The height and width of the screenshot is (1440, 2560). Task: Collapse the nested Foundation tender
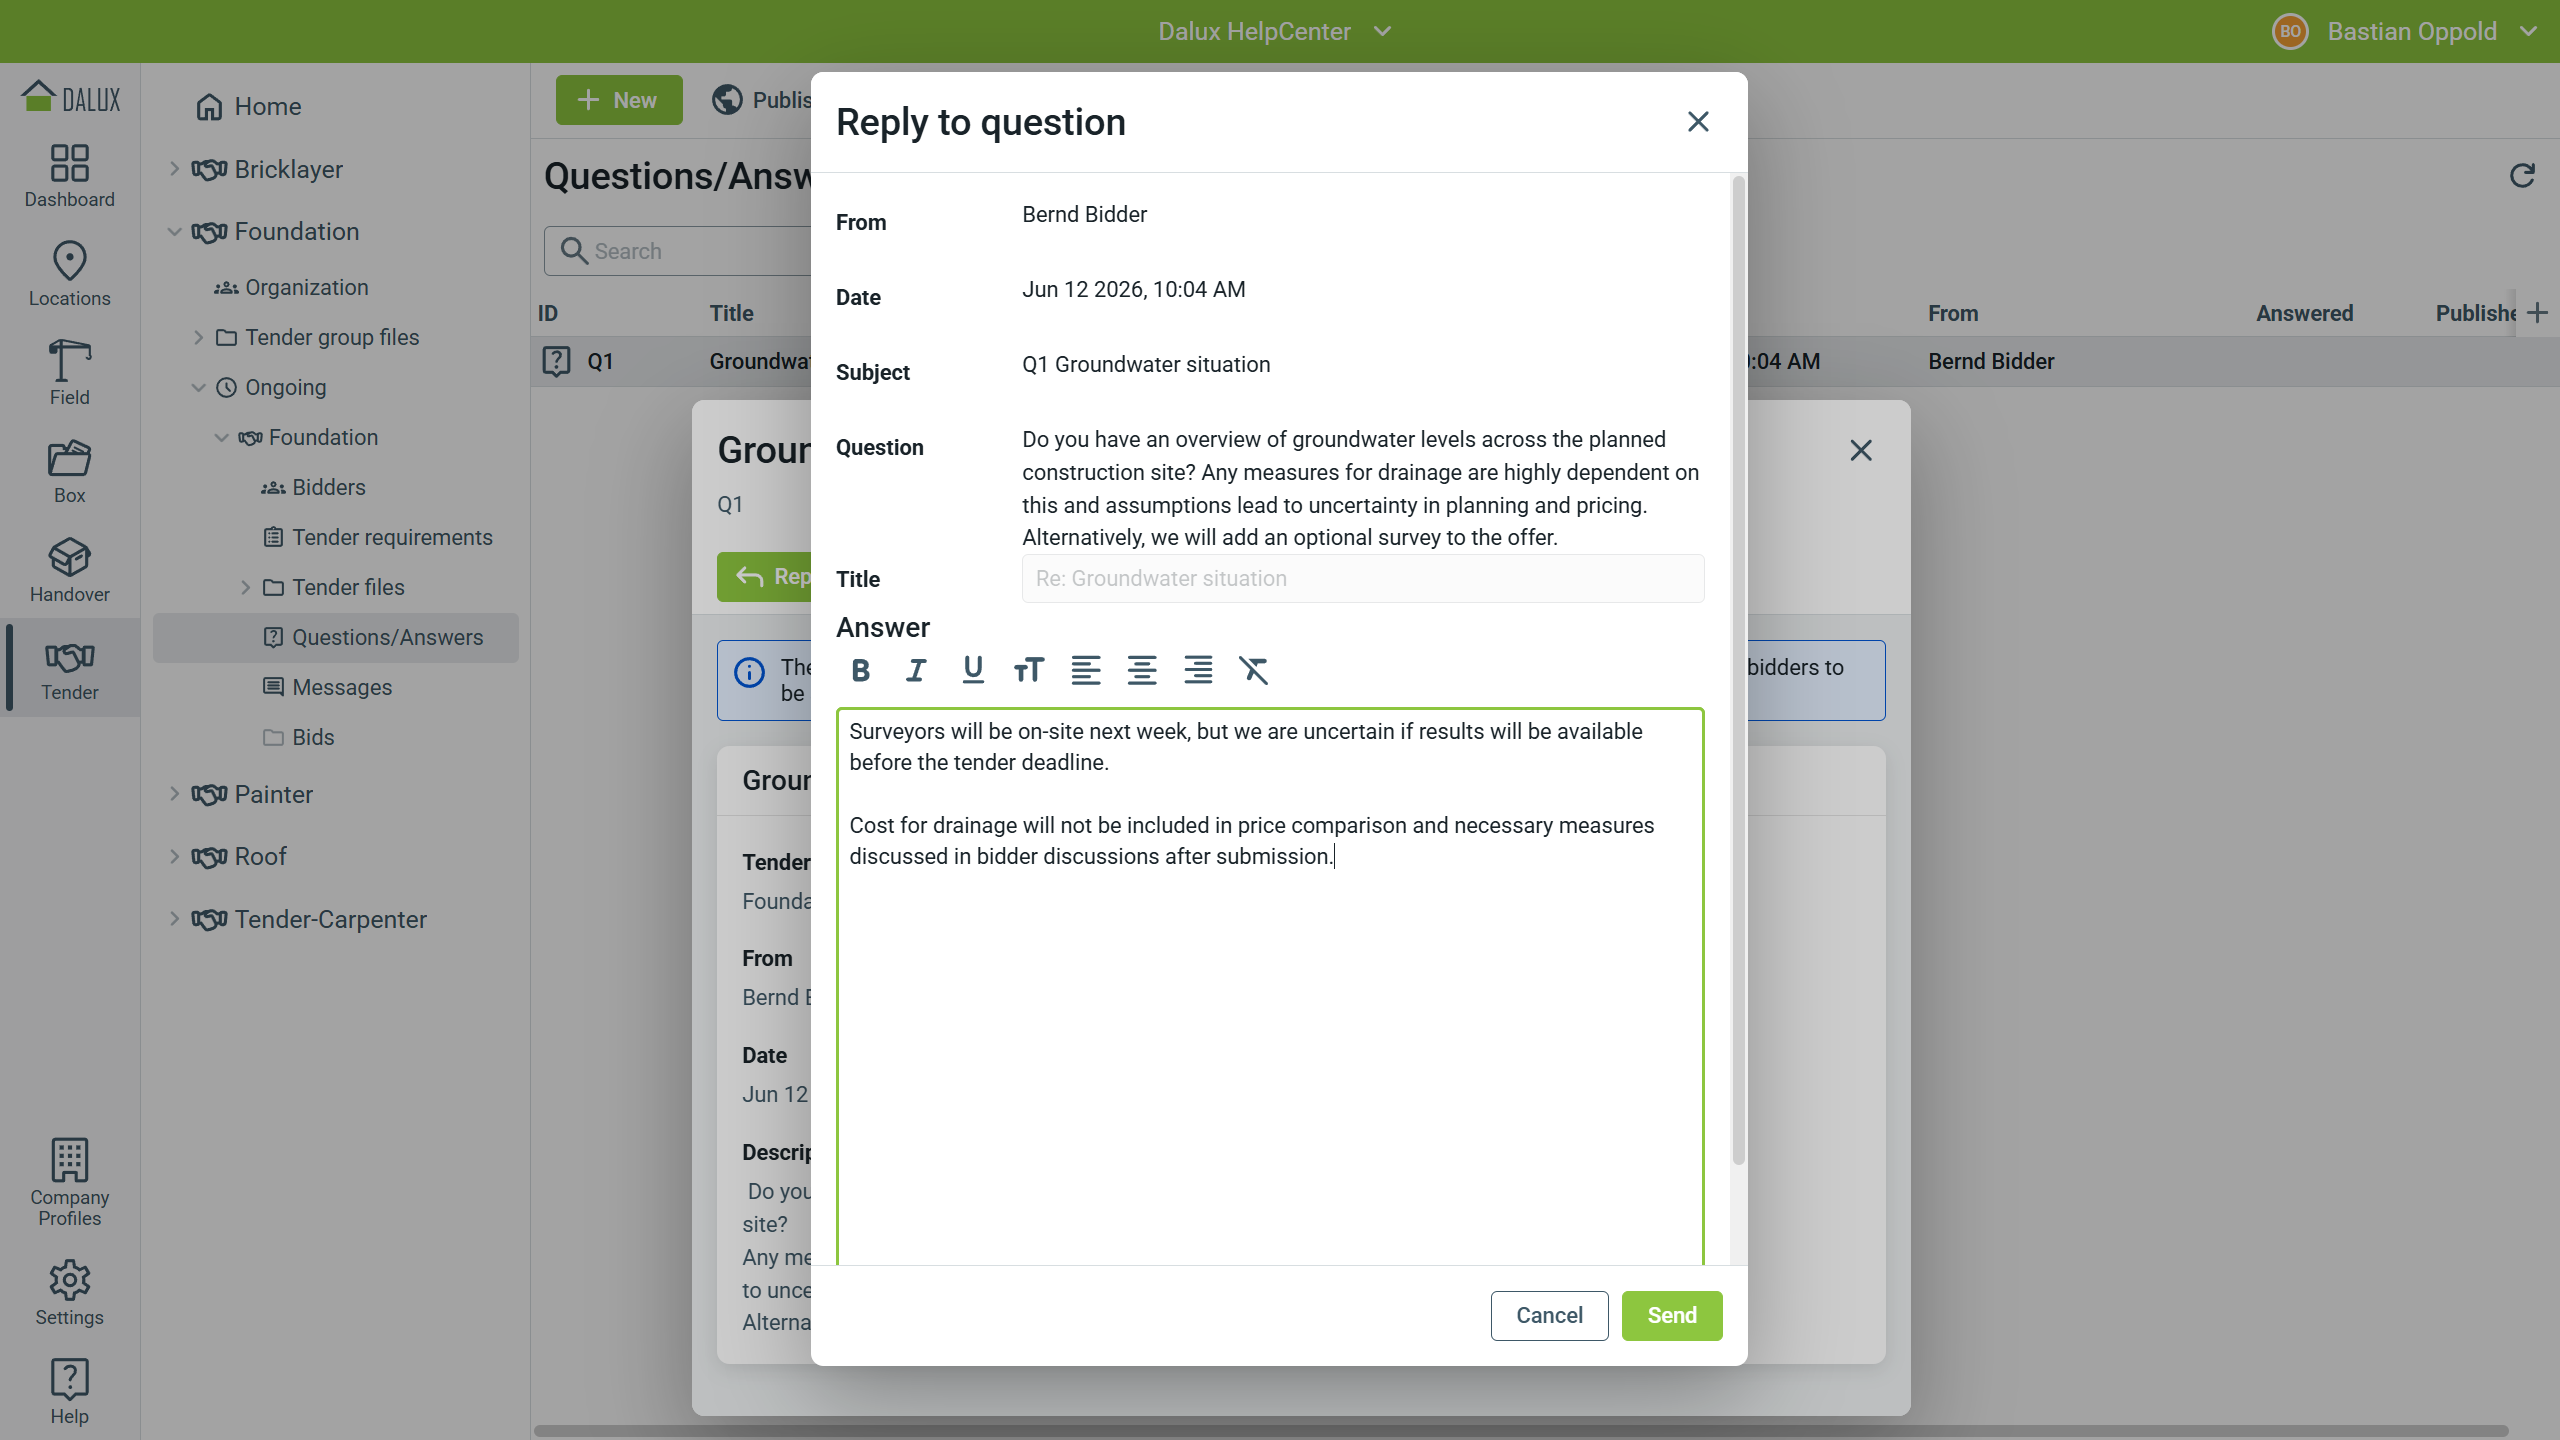coord(221,438)
